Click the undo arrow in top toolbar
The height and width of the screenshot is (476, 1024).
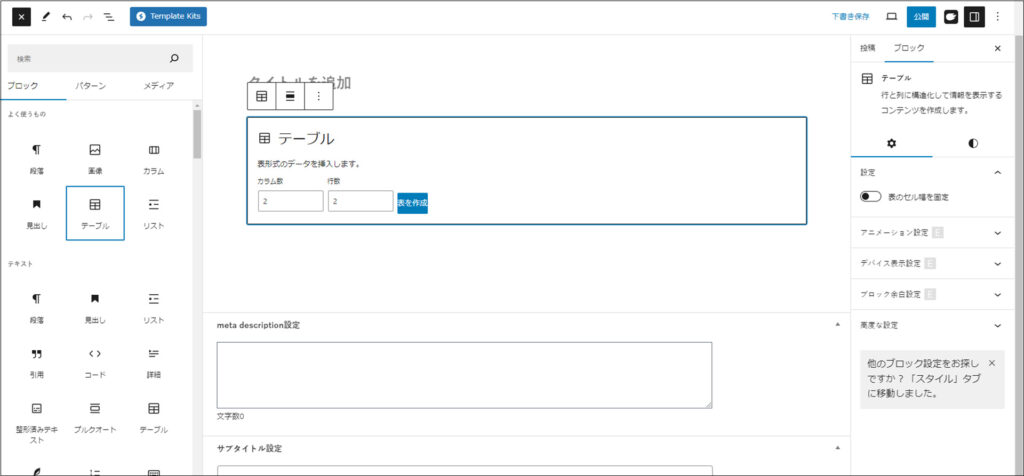pos(67,17)
